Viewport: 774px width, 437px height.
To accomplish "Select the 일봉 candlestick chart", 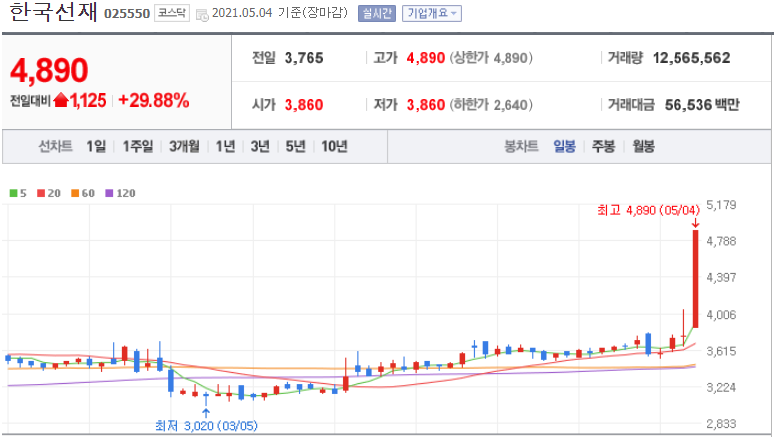I will click(564, 146).
